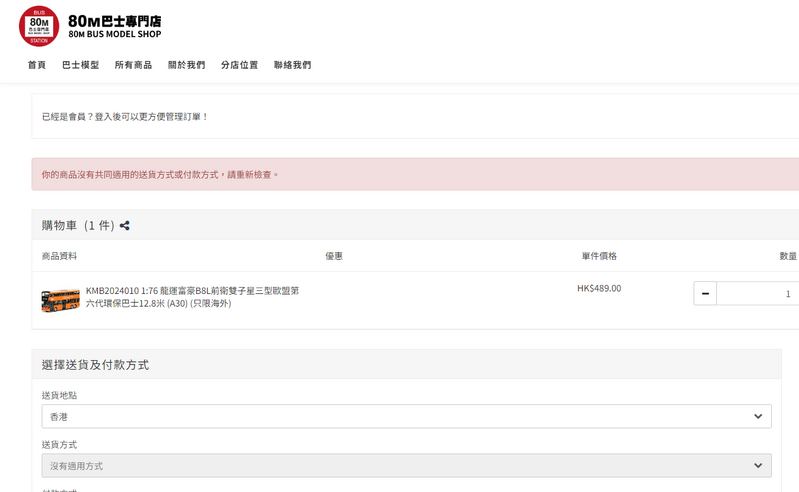Click the 數量 column header
Image resolution: width=799 pixels, height=492 pixels.
(788, 256)
